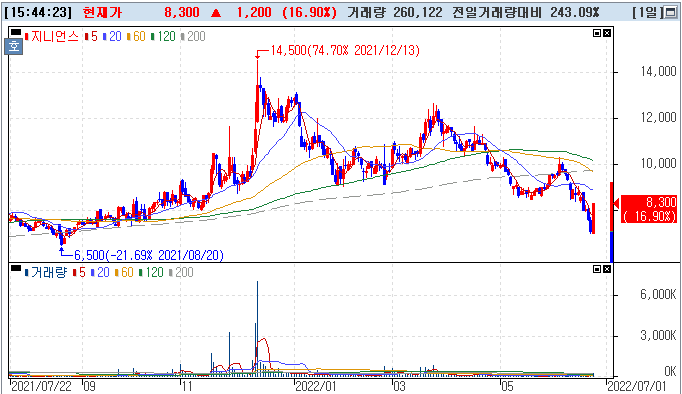Click the 2022/01 date axis label
The height and width of the screenshot is (394, 682).
point(316,386)
